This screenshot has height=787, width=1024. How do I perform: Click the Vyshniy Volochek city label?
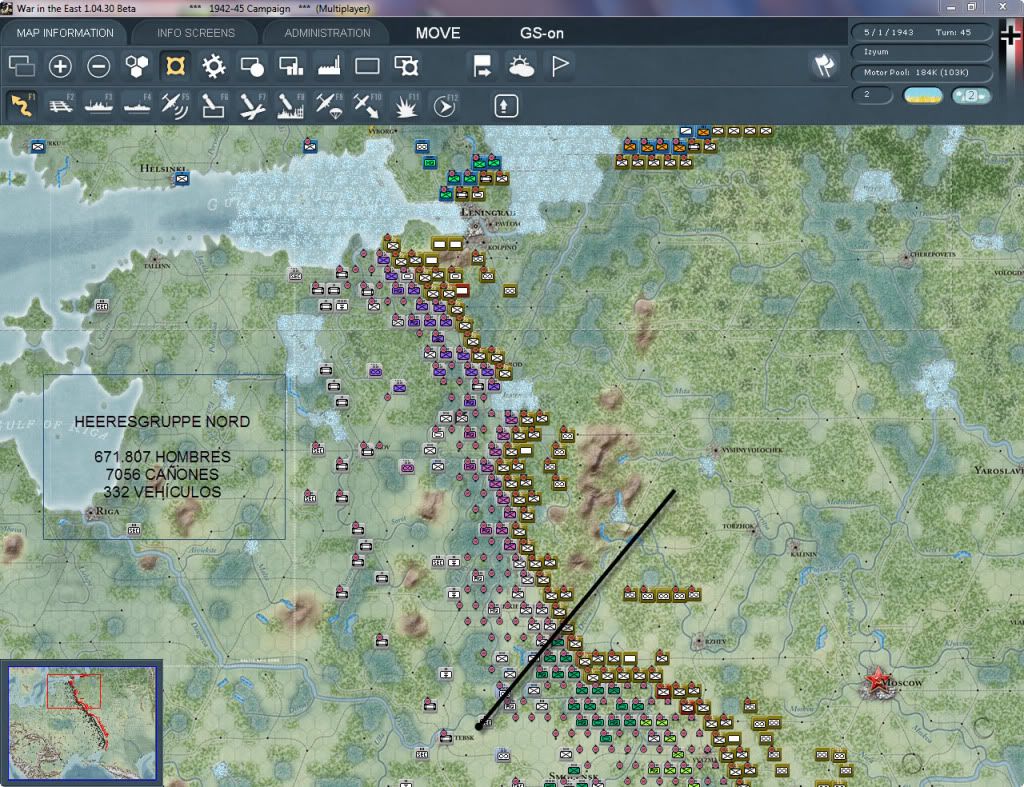click(752, 450)
